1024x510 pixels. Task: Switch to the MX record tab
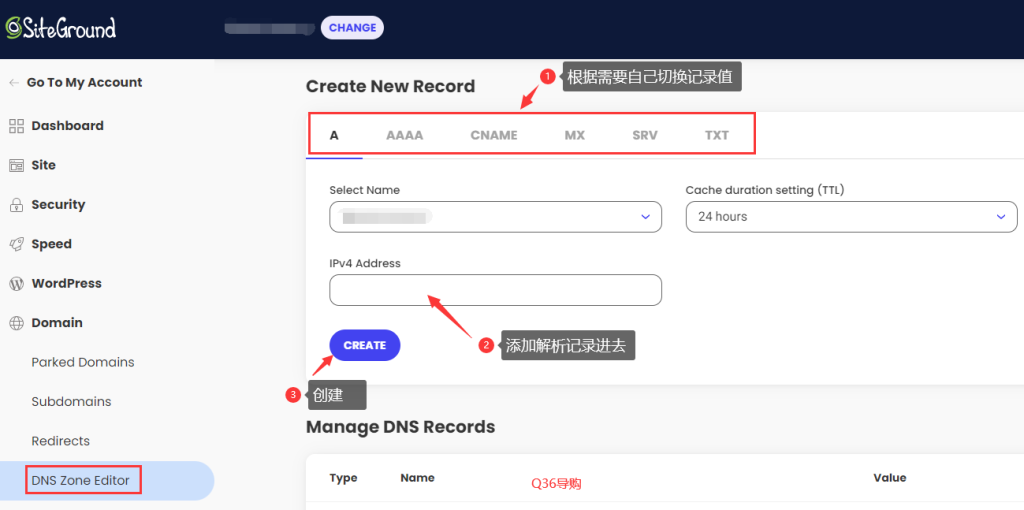coord(575,136)
